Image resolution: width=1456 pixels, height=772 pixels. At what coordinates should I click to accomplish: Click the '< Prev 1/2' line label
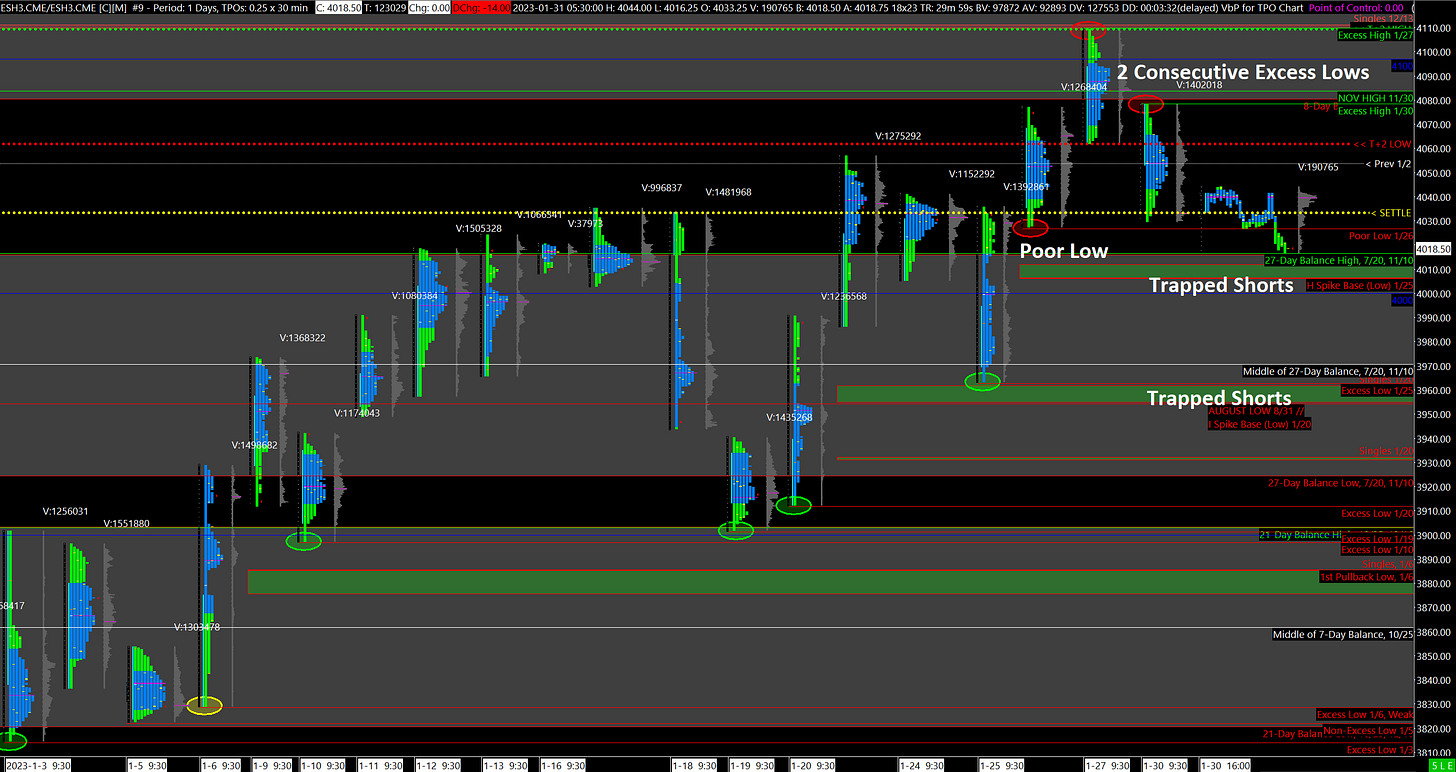tap(1387, 164)
